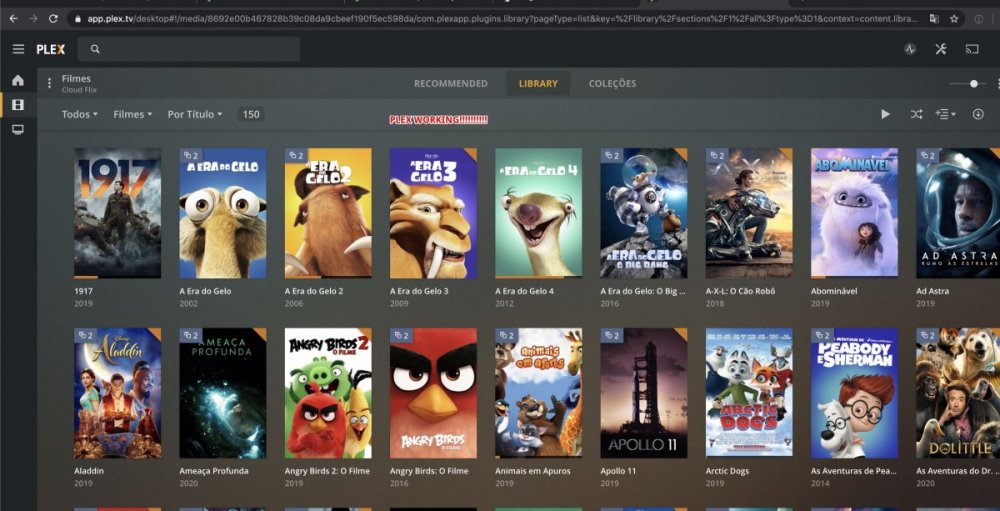Open the Settings wrench icon
Viewport: 1000px width, 511px height.
[941, 49]
